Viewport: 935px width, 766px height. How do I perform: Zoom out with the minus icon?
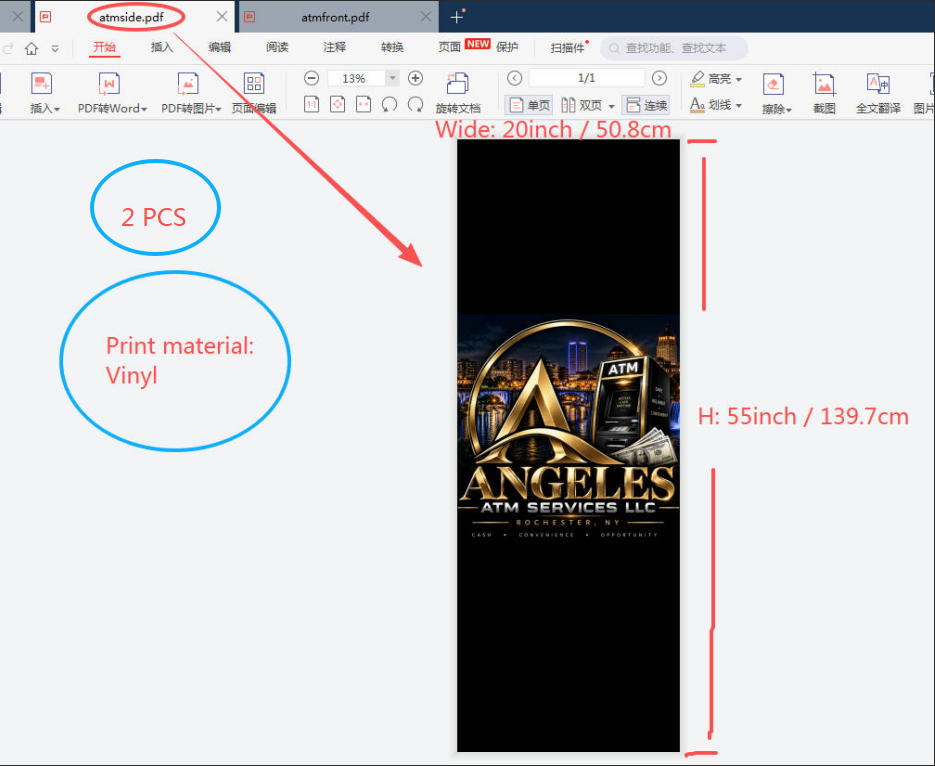click(311, 78)
